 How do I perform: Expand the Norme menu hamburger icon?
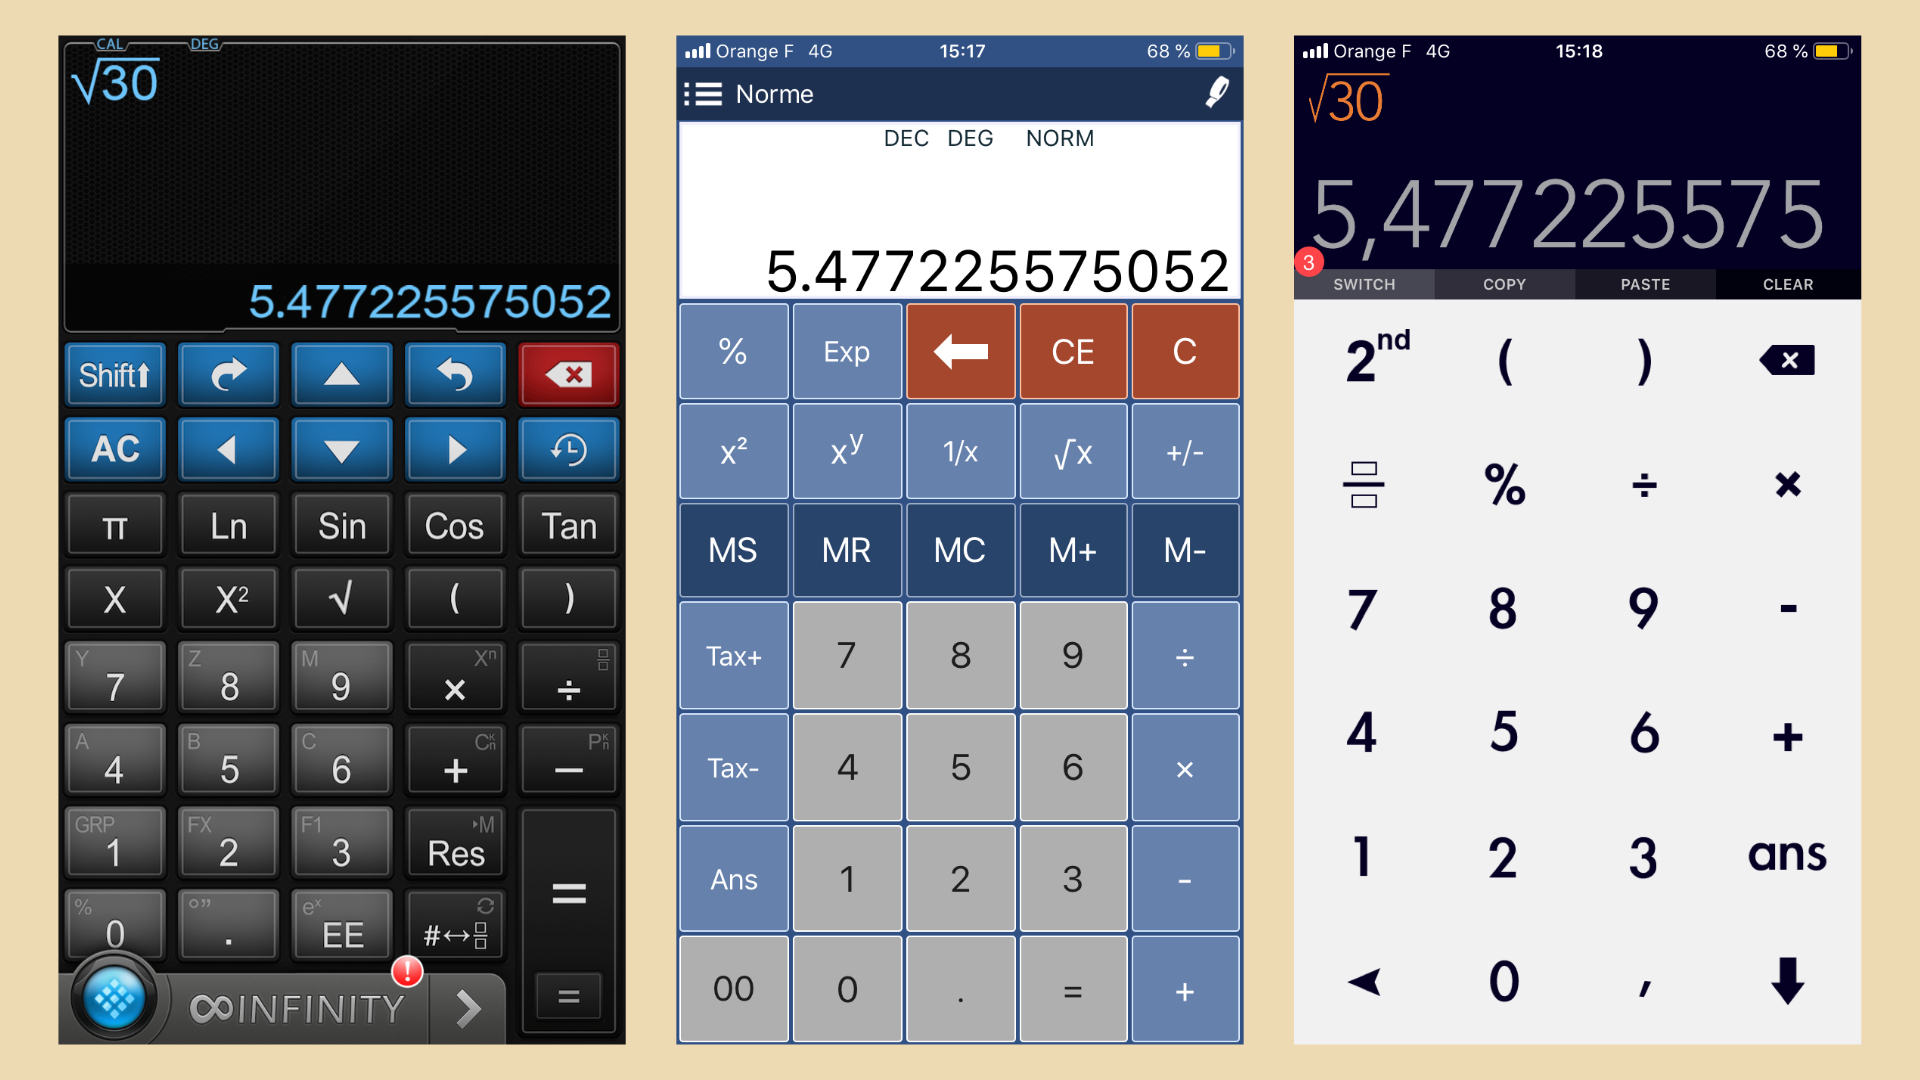point(703,92)
